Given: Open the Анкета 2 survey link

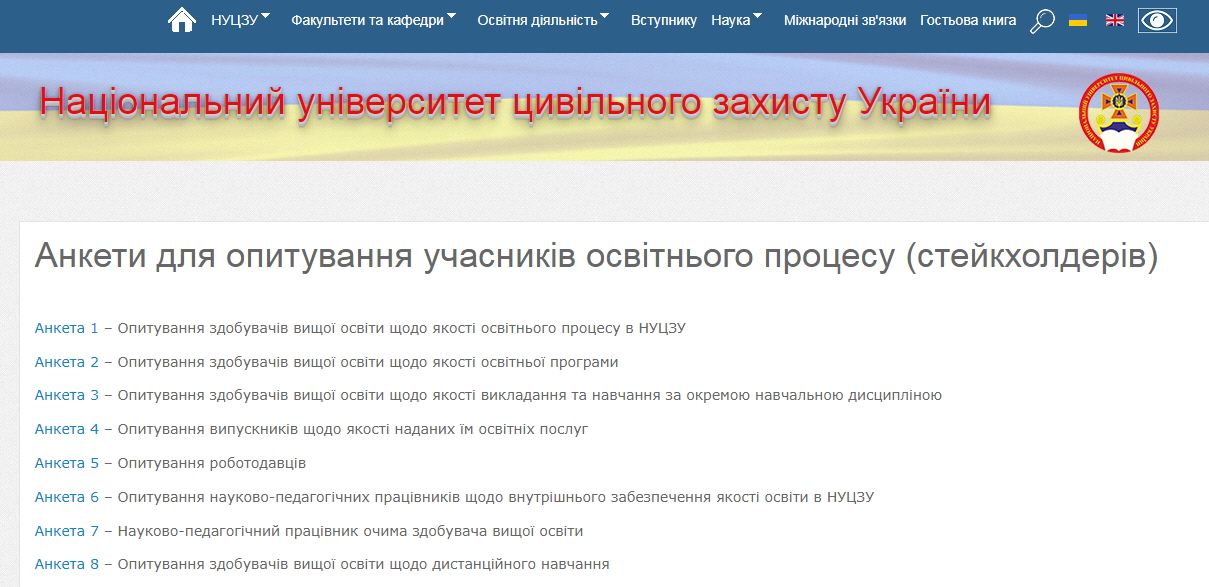Looking at the screenshot, I should (x=67, y=362).
